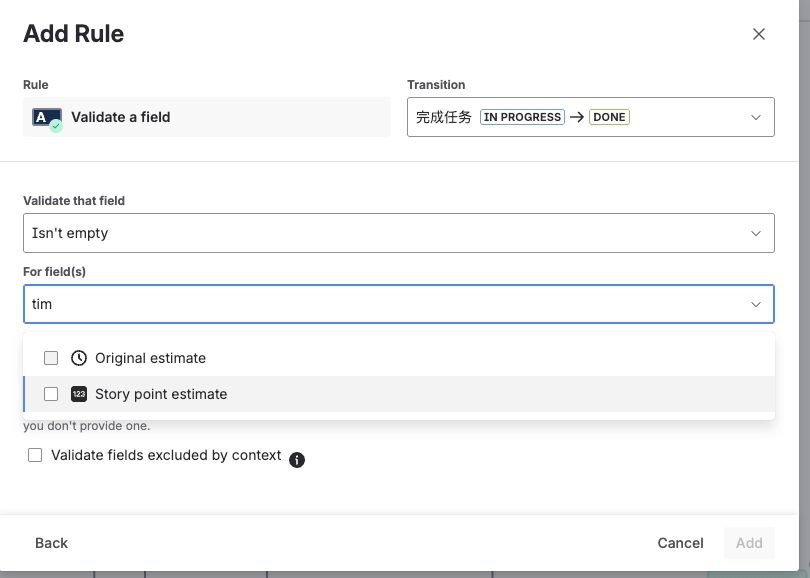Click the field search box containing tim
Screen dimensions: 810x578
click(380, 304)
